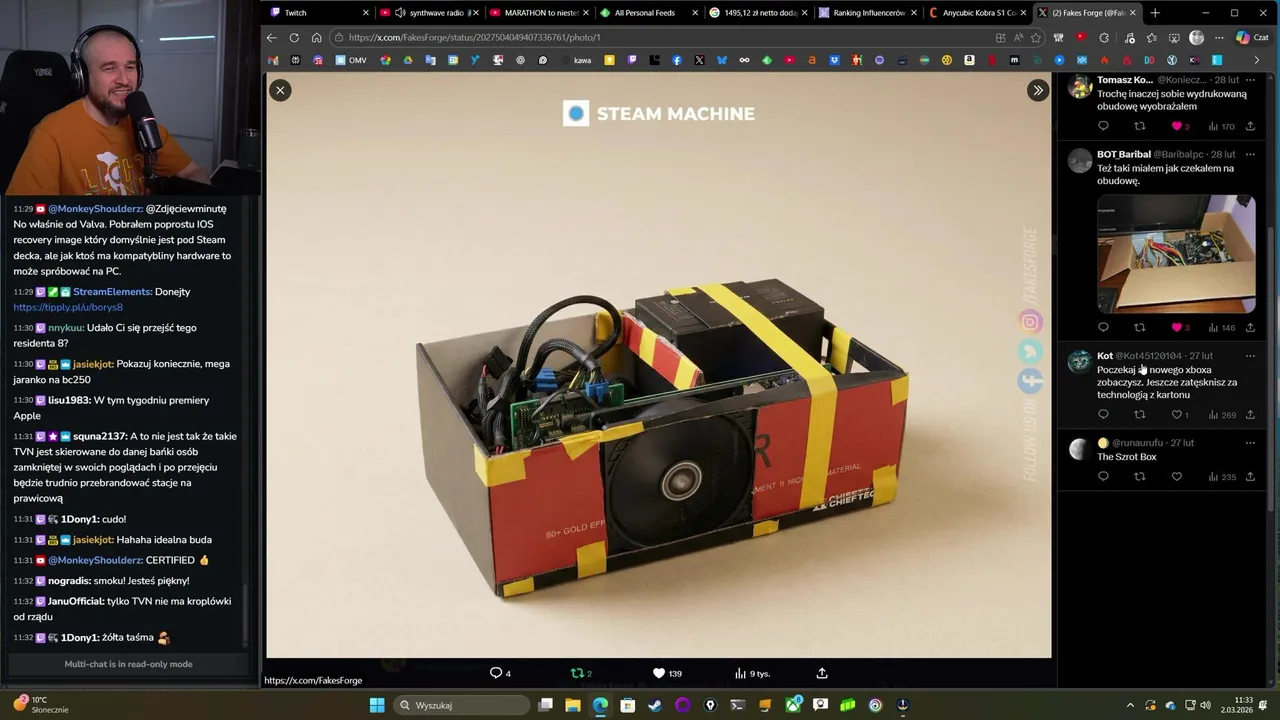The height and width of the screenshot is (720, 1280).
Task: Go back in browser history
Action: [271, 37]
